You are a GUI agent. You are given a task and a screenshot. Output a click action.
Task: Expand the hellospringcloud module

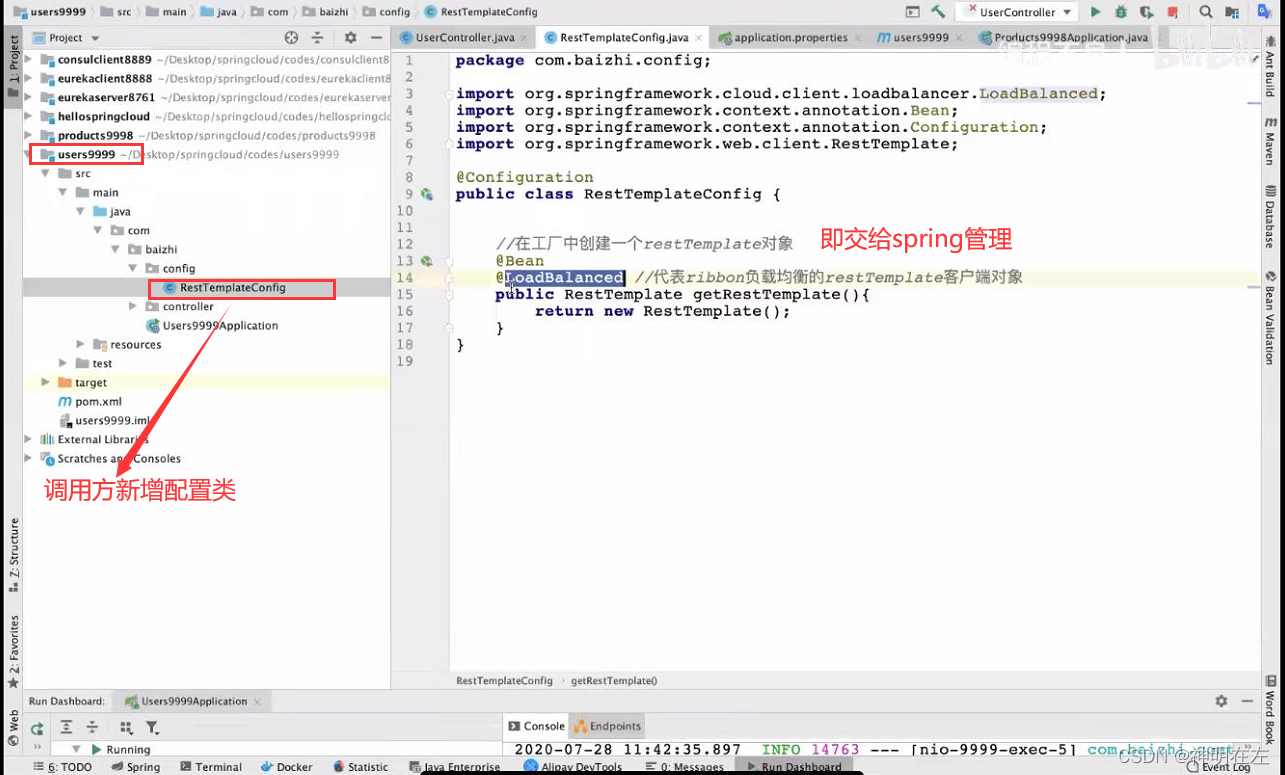[x=28, y=116]
